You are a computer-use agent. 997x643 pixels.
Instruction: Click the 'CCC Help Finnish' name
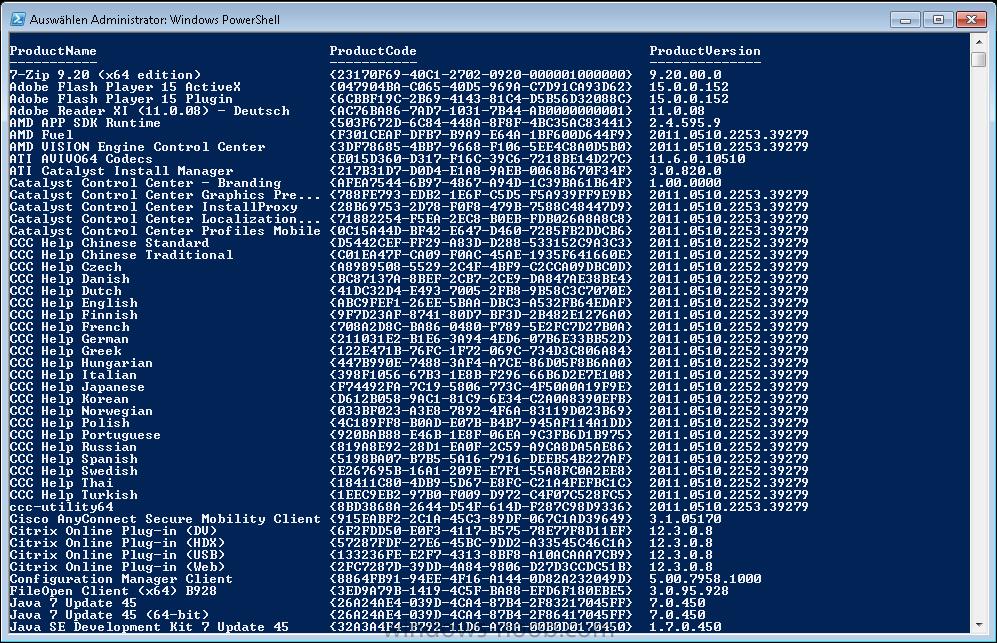[74, 315]
